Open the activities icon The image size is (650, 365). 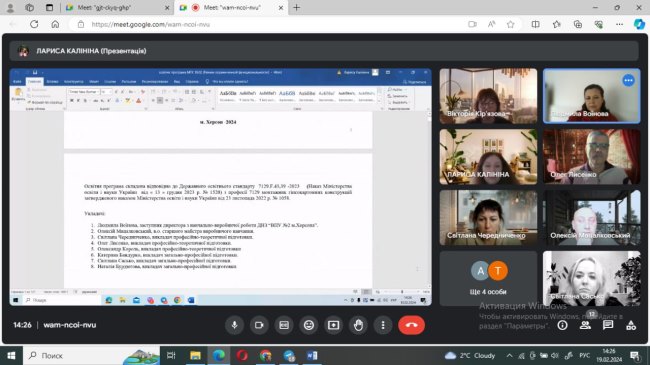point(631,325)
